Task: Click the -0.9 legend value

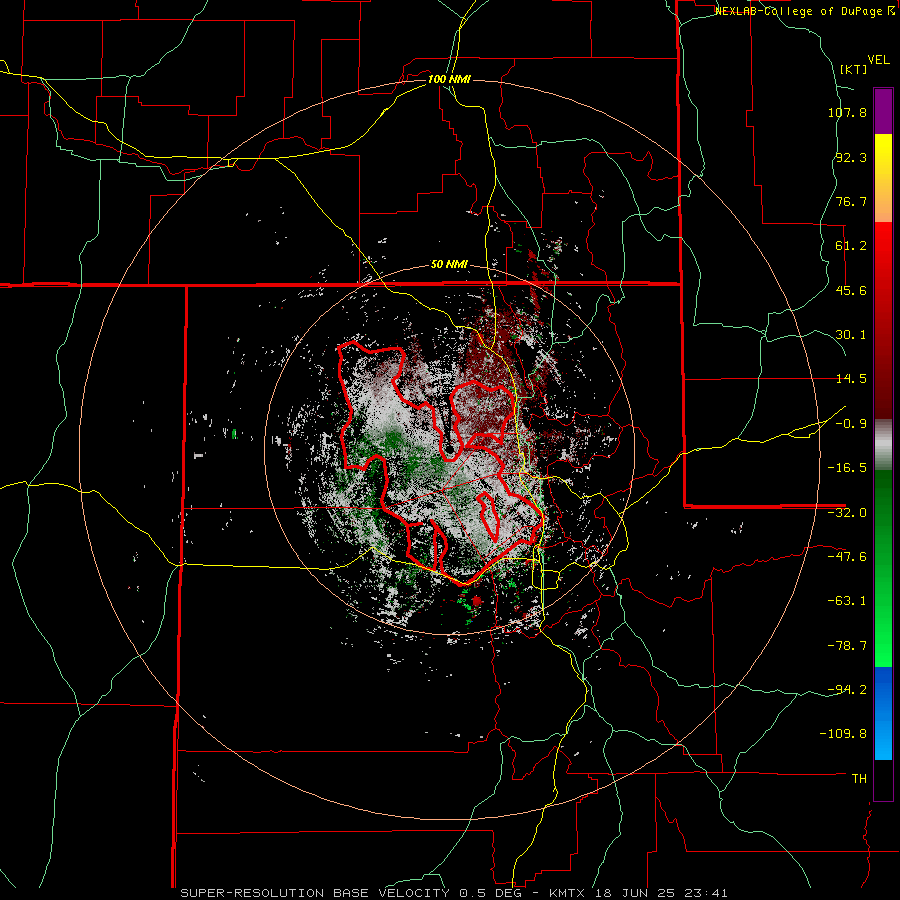Action: (851, 424)
